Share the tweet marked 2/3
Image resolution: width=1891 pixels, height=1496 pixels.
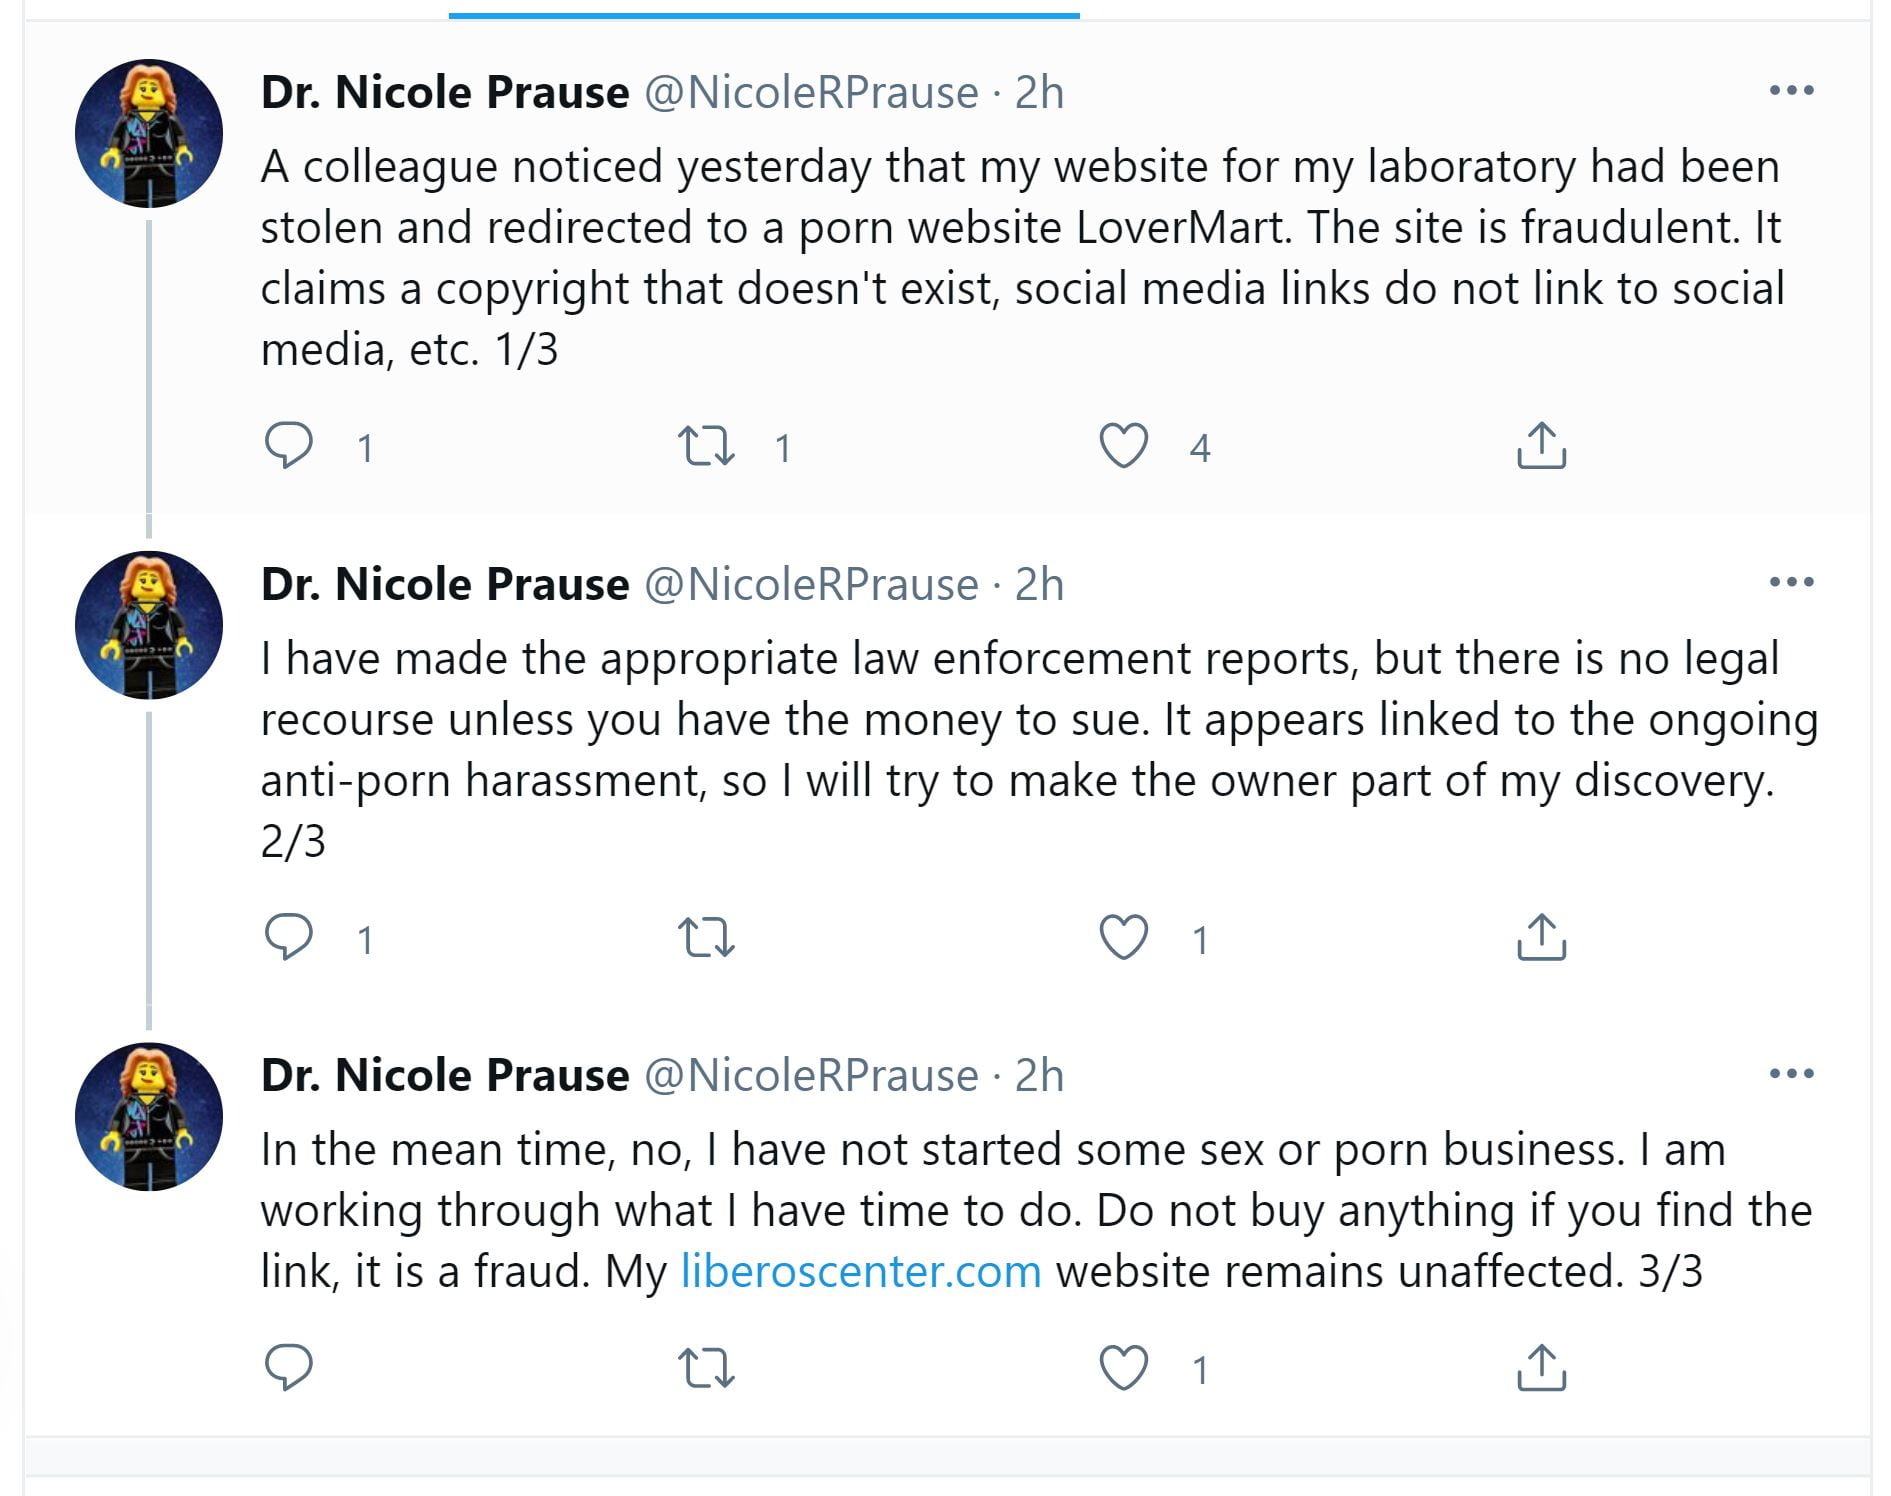click(x=1541, y=938)
